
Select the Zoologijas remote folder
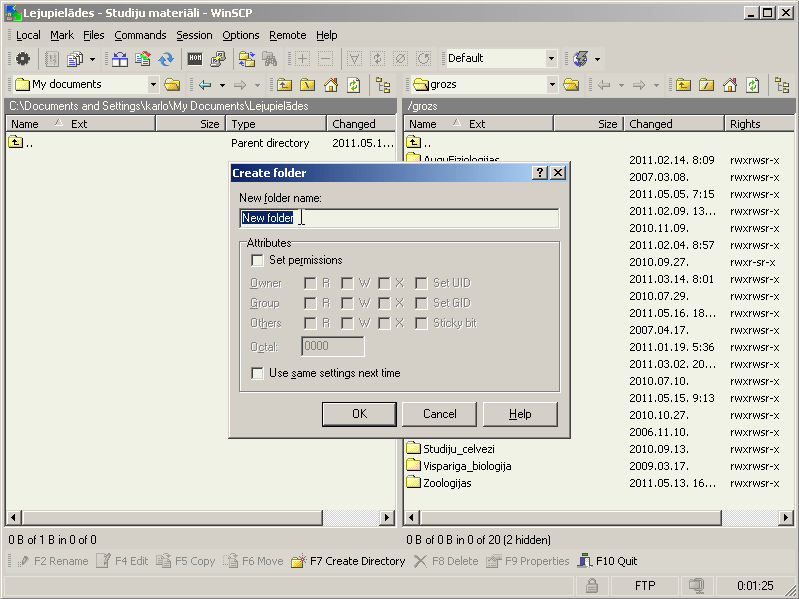439,483
